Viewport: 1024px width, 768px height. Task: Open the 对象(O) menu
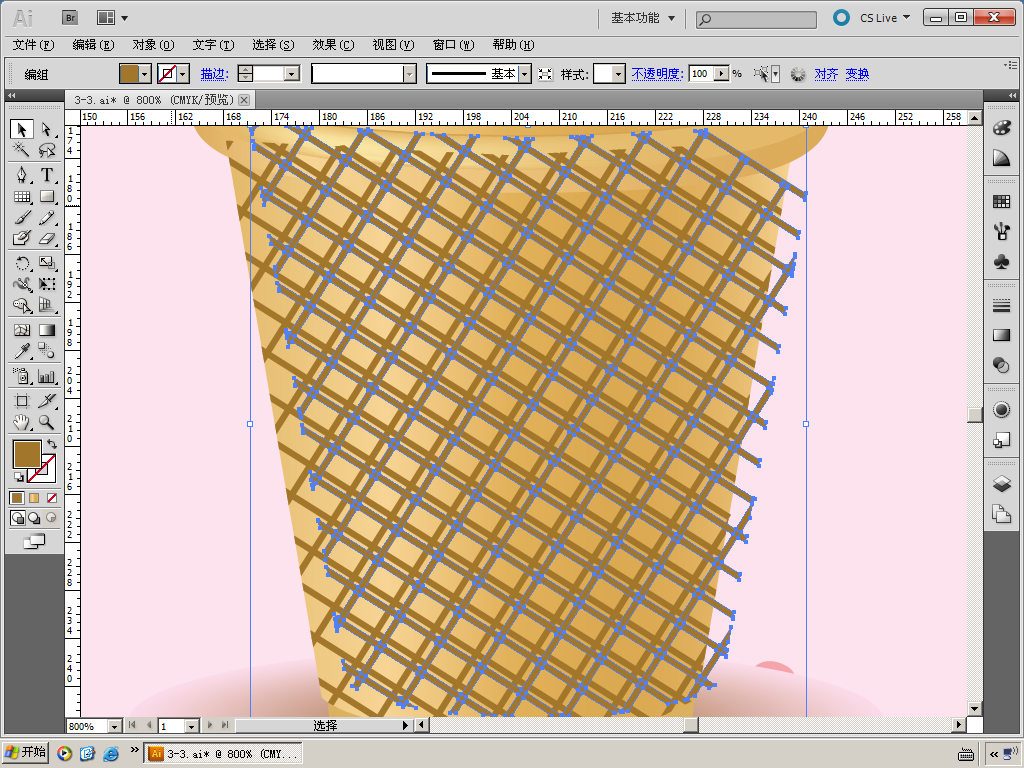click(153, 45)
